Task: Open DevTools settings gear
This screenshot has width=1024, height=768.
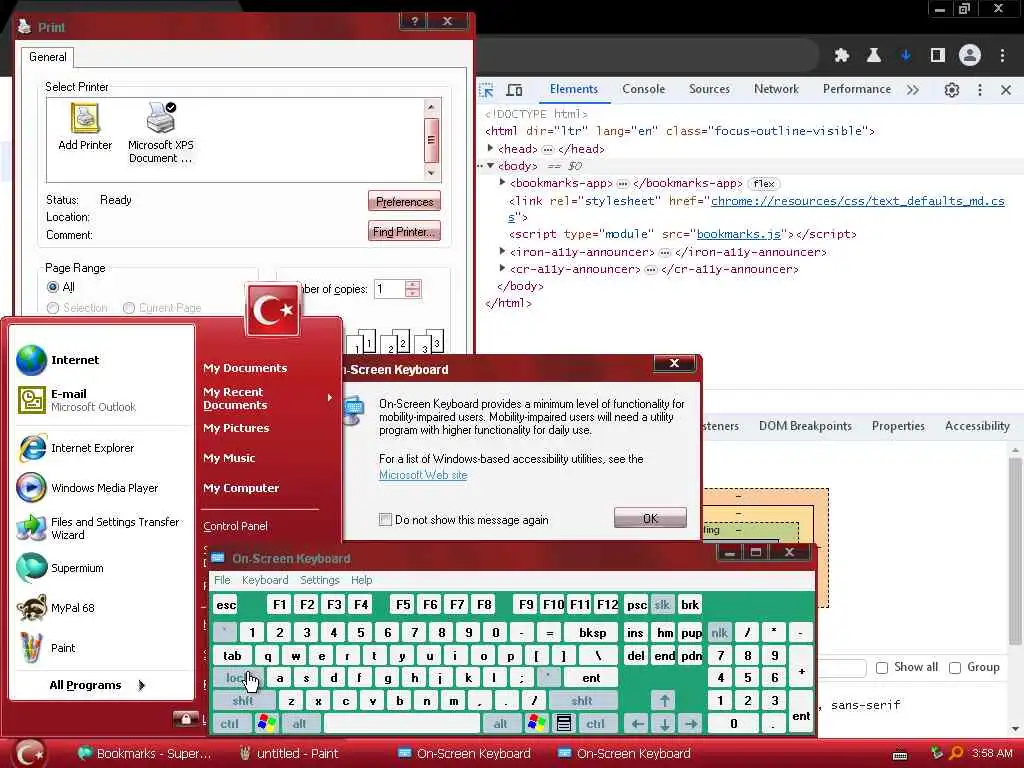Action: point(952,89)
